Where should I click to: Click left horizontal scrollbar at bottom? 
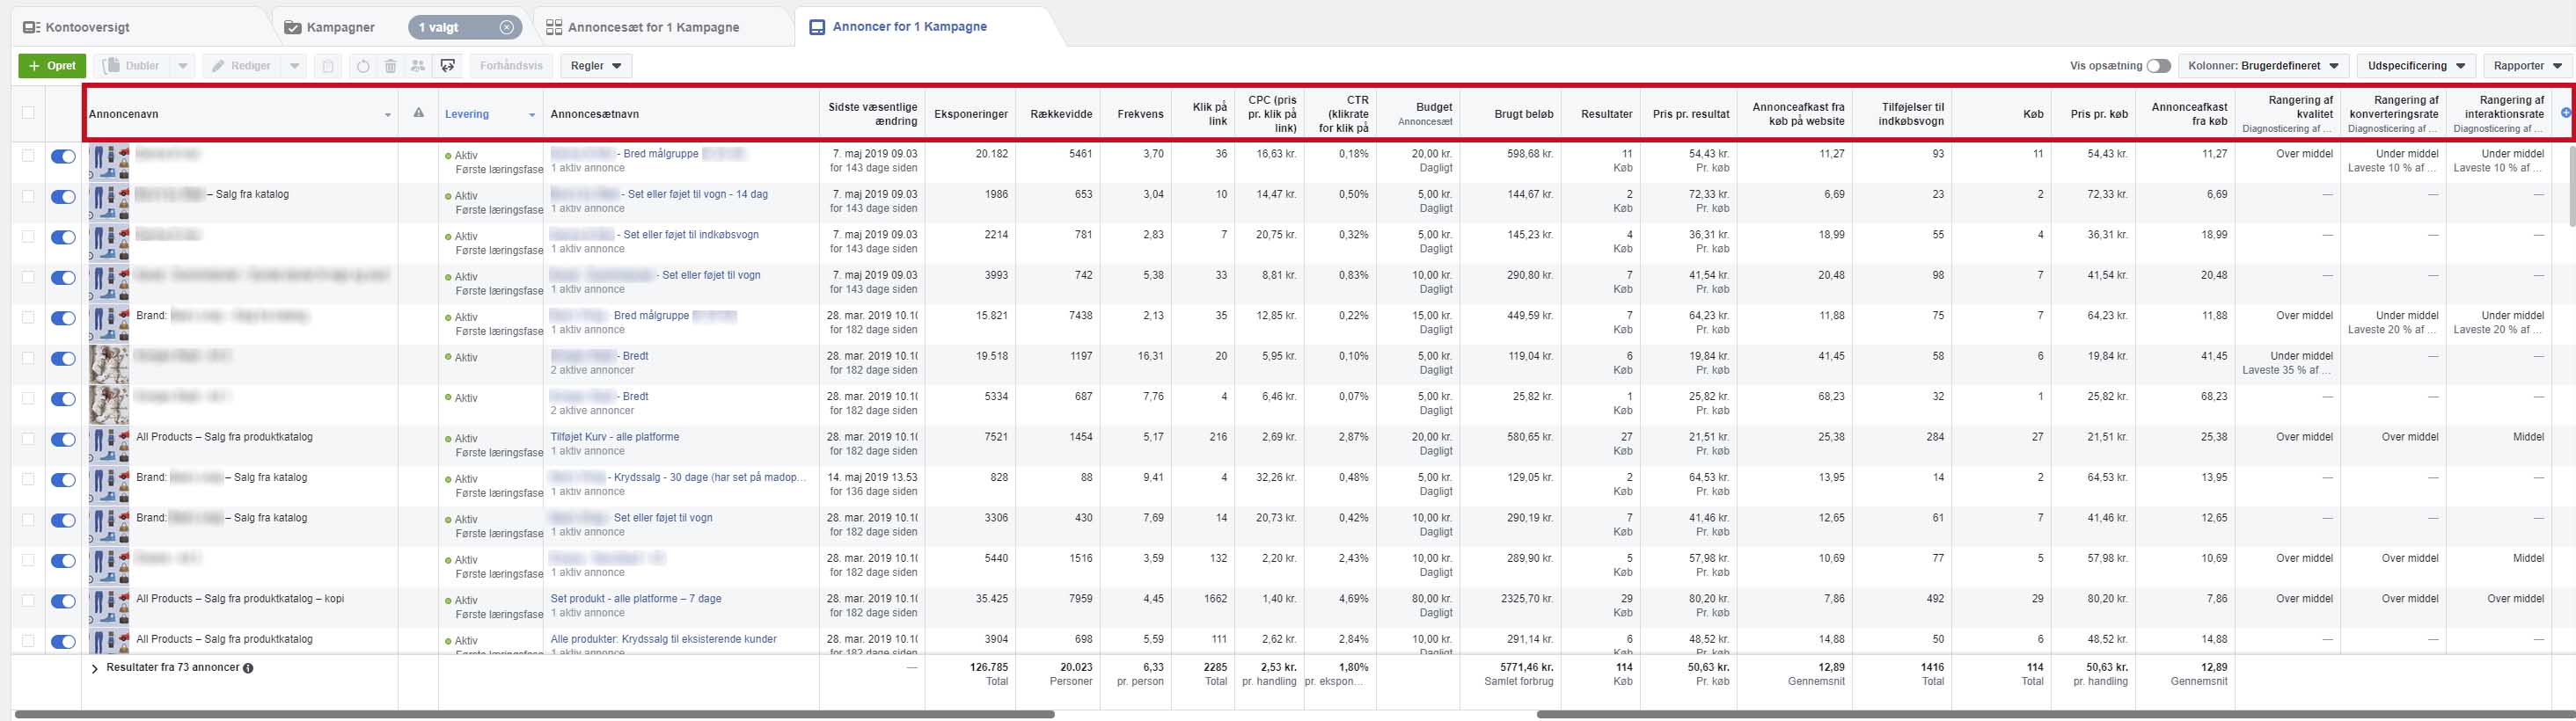535,714
